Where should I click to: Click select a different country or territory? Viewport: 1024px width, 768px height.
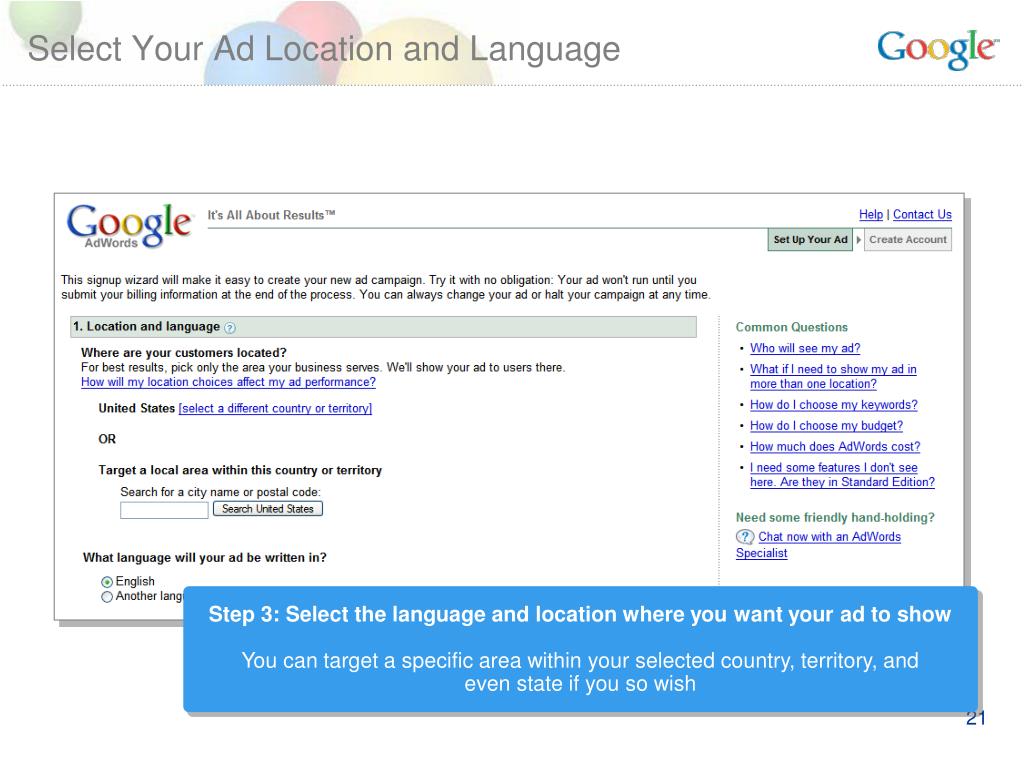tap(275, 408)
